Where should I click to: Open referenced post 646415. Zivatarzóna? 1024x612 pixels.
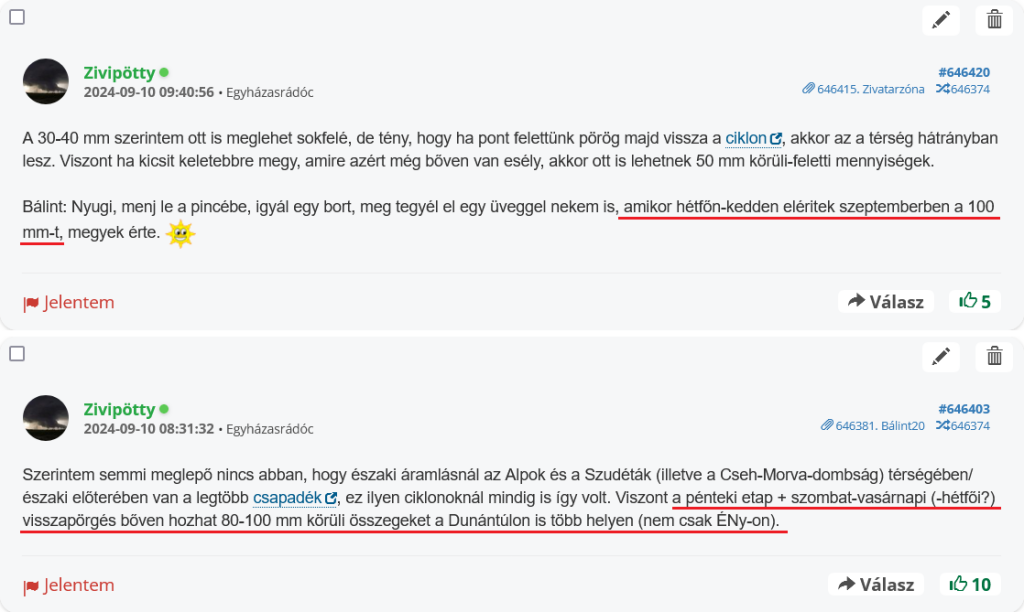[x=863, y=89]
